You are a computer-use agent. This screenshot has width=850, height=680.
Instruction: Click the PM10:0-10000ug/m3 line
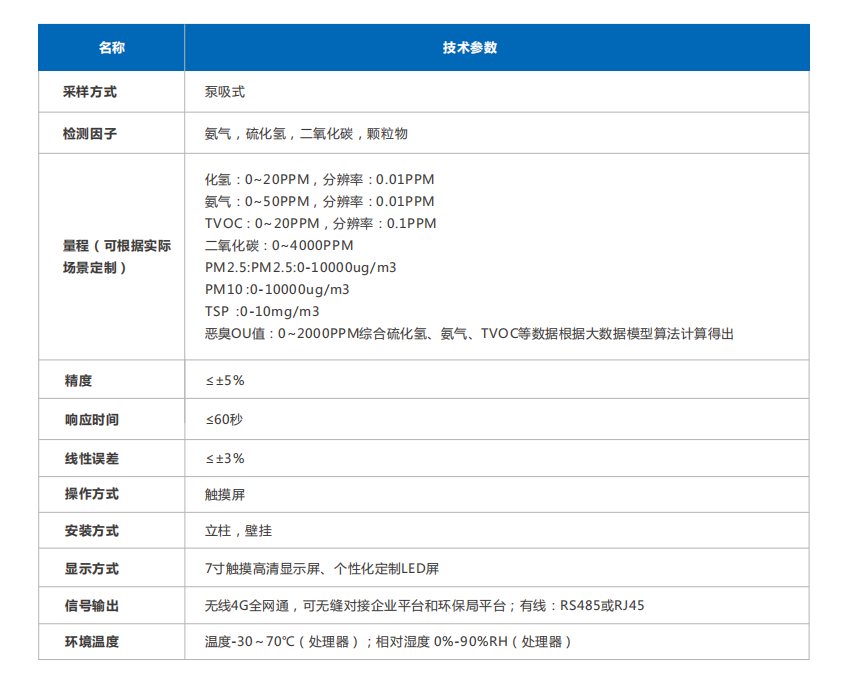(x=277, y=289)
